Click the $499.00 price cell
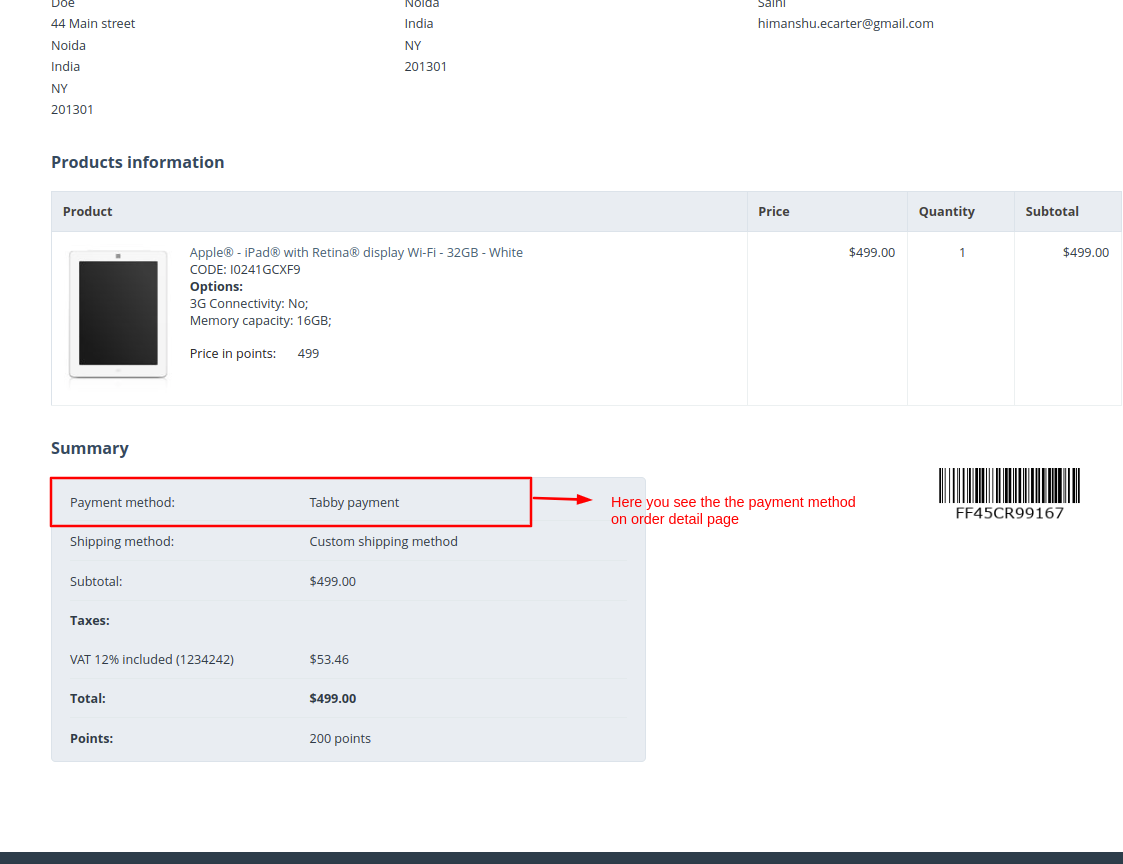 pyautogui.click(x=872, y=252)
